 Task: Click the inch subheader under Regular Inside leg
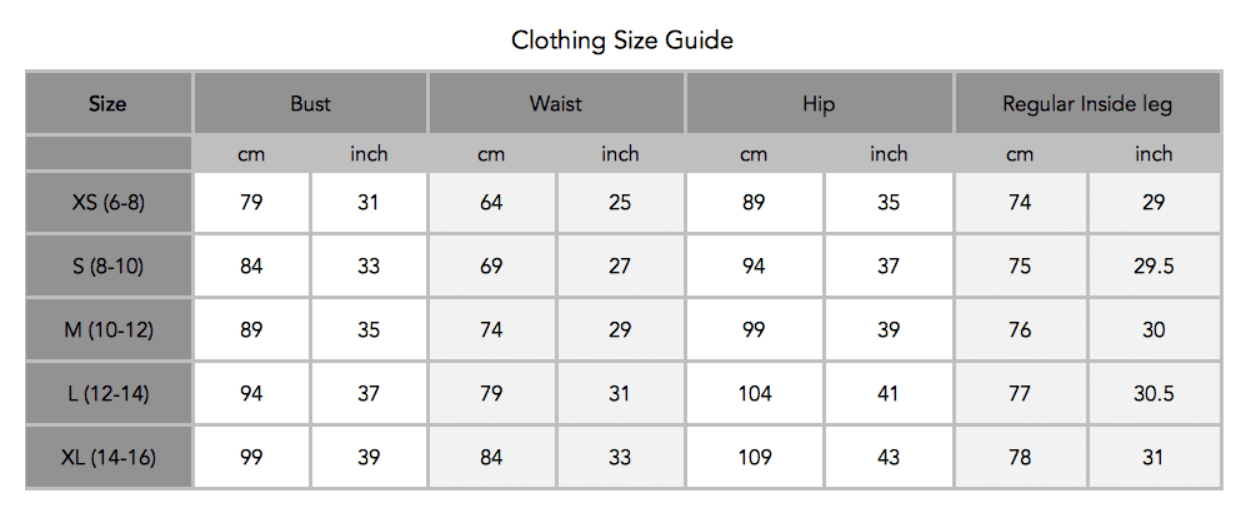coord(1153,154)
